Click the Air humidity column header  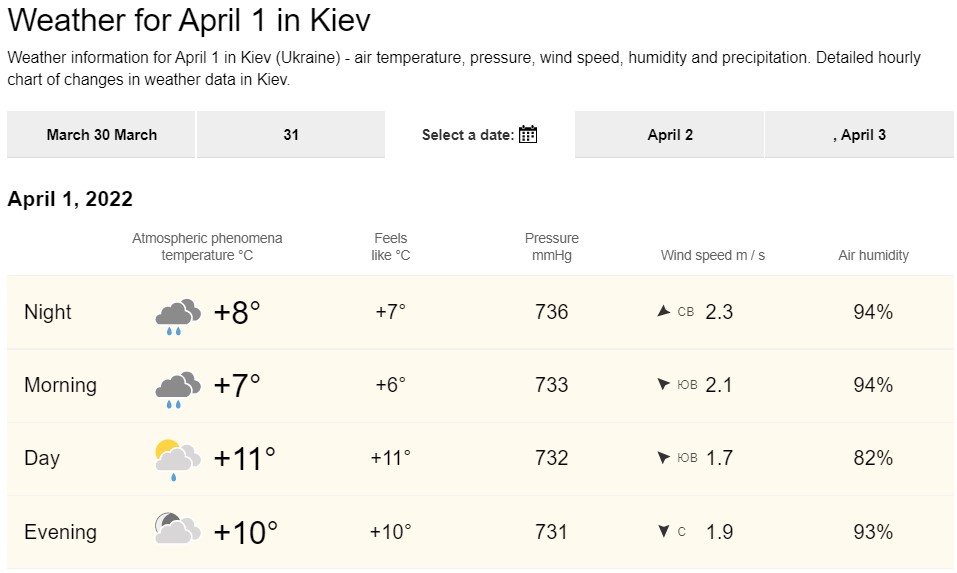[873, 255]
